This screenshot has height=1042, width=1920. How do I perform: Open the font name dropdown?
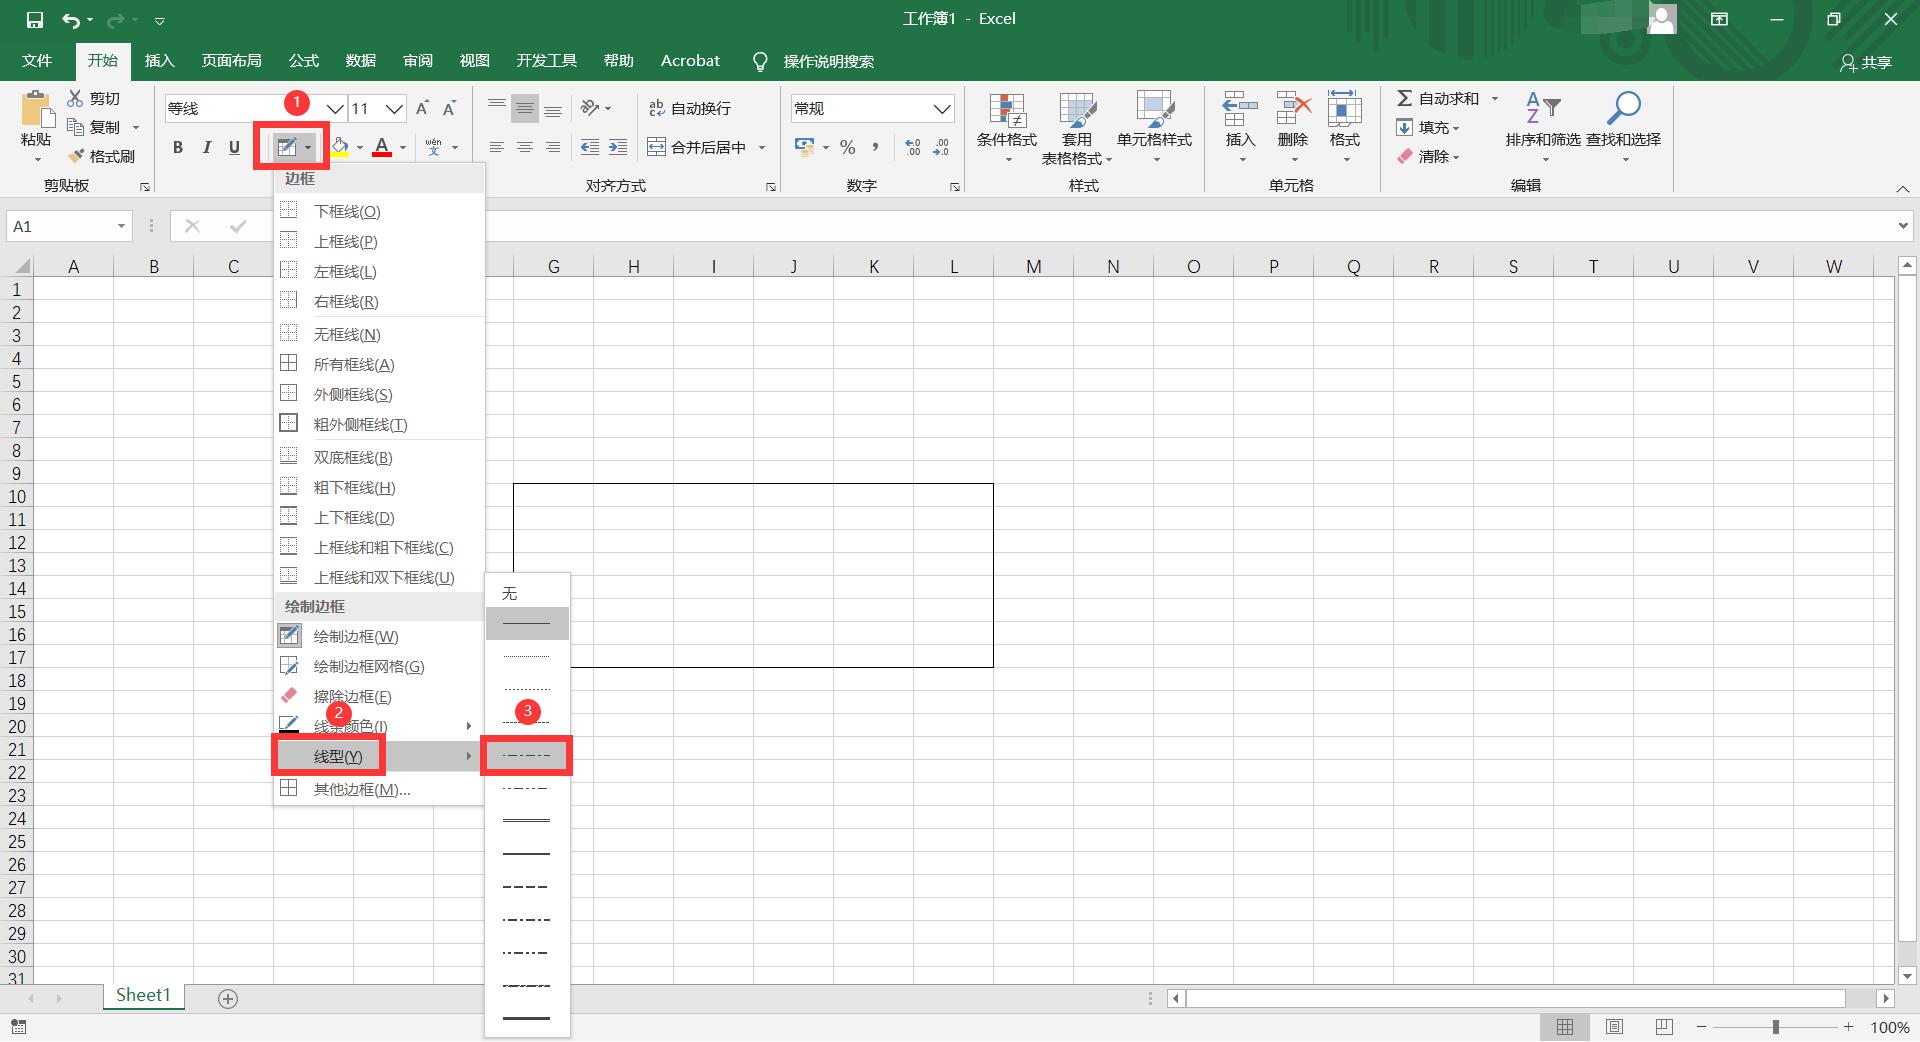[335, 108]
